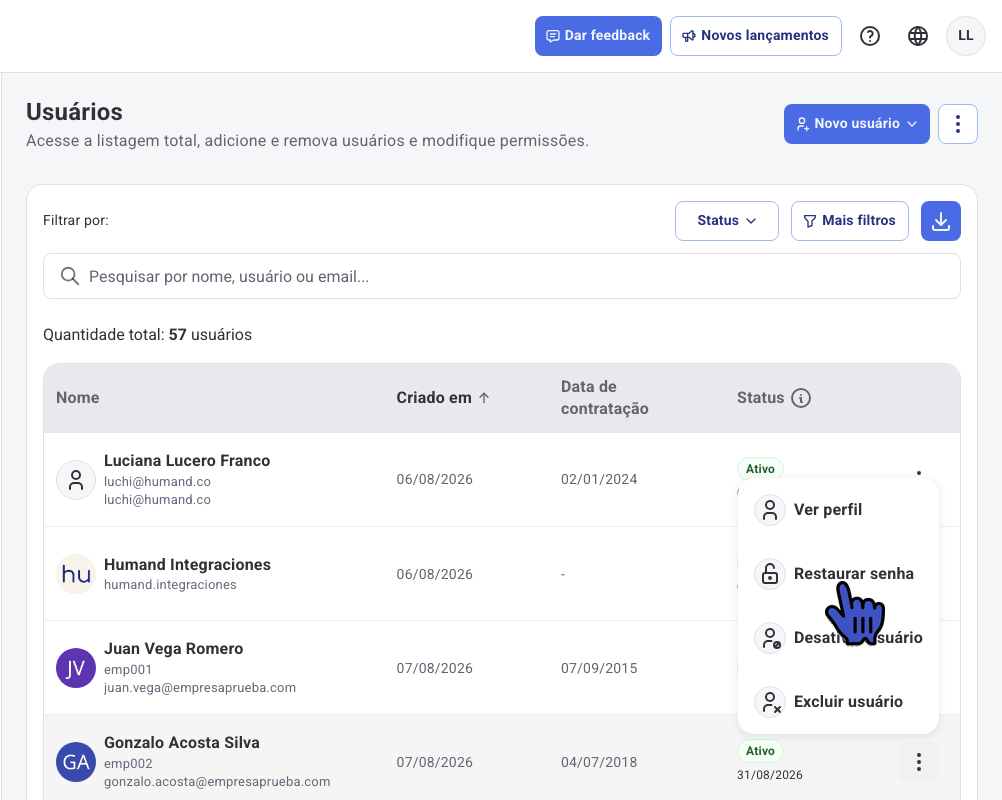Click the name Luciana Lucero Franco
This screenshot has width=1002, height=800.
point(187,461)
